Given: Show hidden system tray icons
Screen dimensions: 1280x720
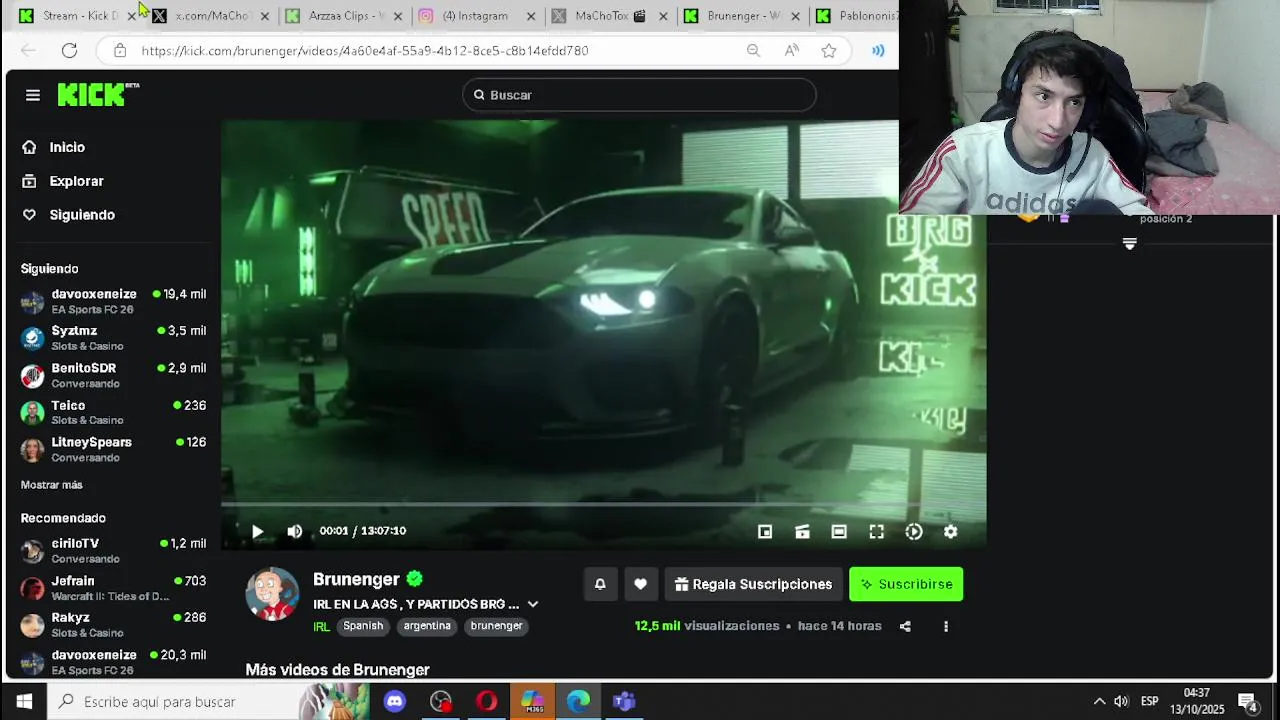Looking at the screenshot, I should tap(1099, 701).
